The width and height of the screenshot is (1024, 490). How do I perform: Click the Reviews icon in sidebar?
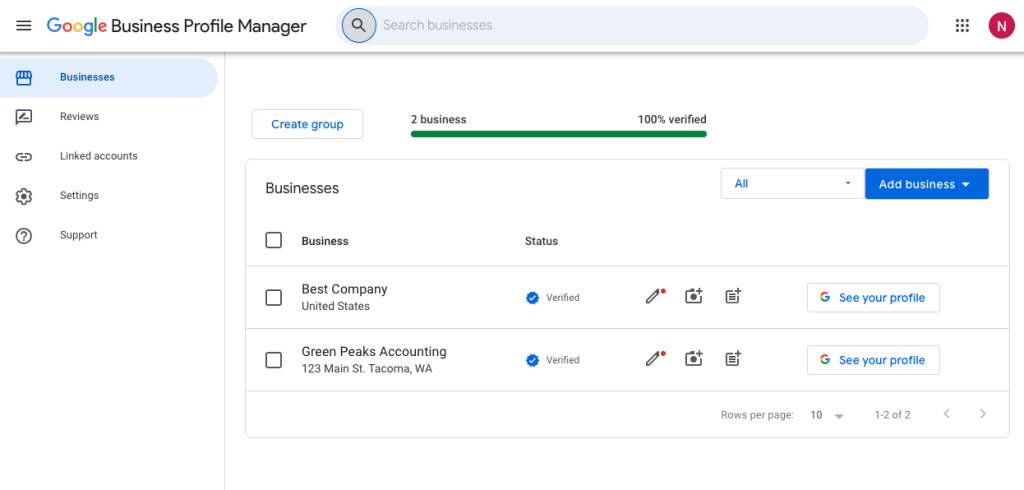point(24,117)
